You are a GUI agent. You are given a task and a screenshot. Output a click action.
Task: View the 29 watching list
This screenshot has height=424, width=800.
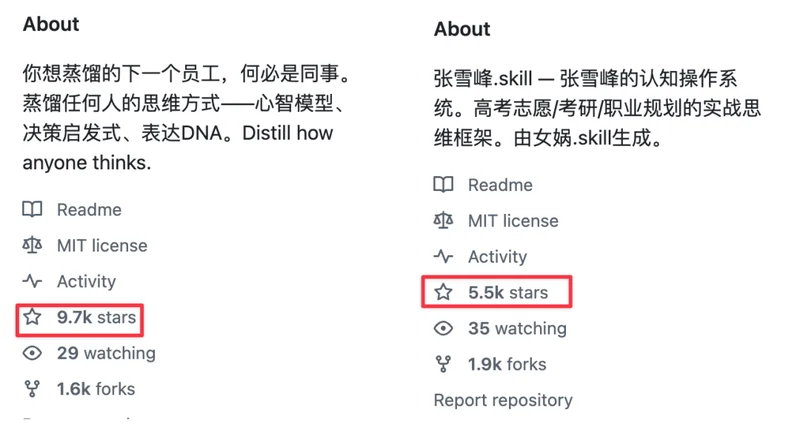click(x=106, y=353)
